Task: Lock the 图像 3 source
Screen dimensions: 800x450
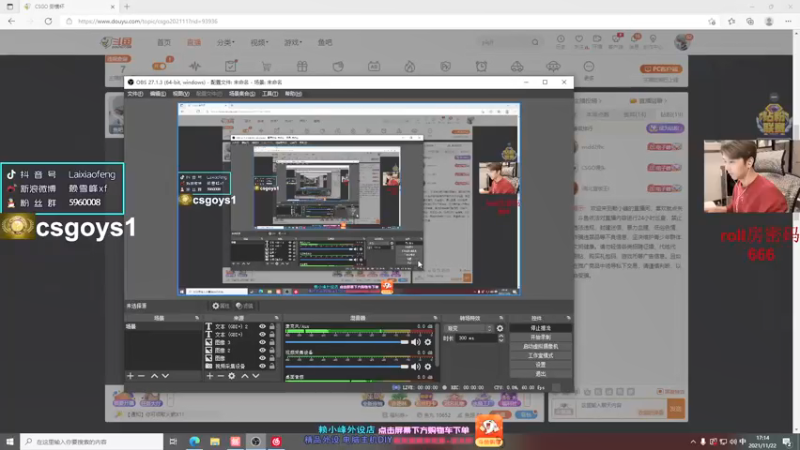Action: (x=272, y=342)
